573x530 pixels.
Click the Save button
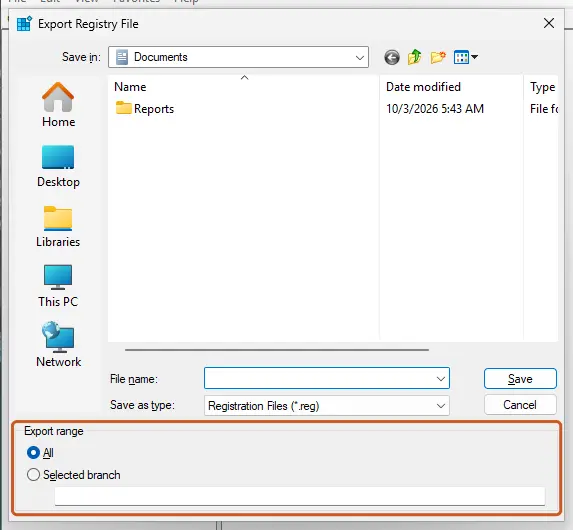(x=520, y=379)
